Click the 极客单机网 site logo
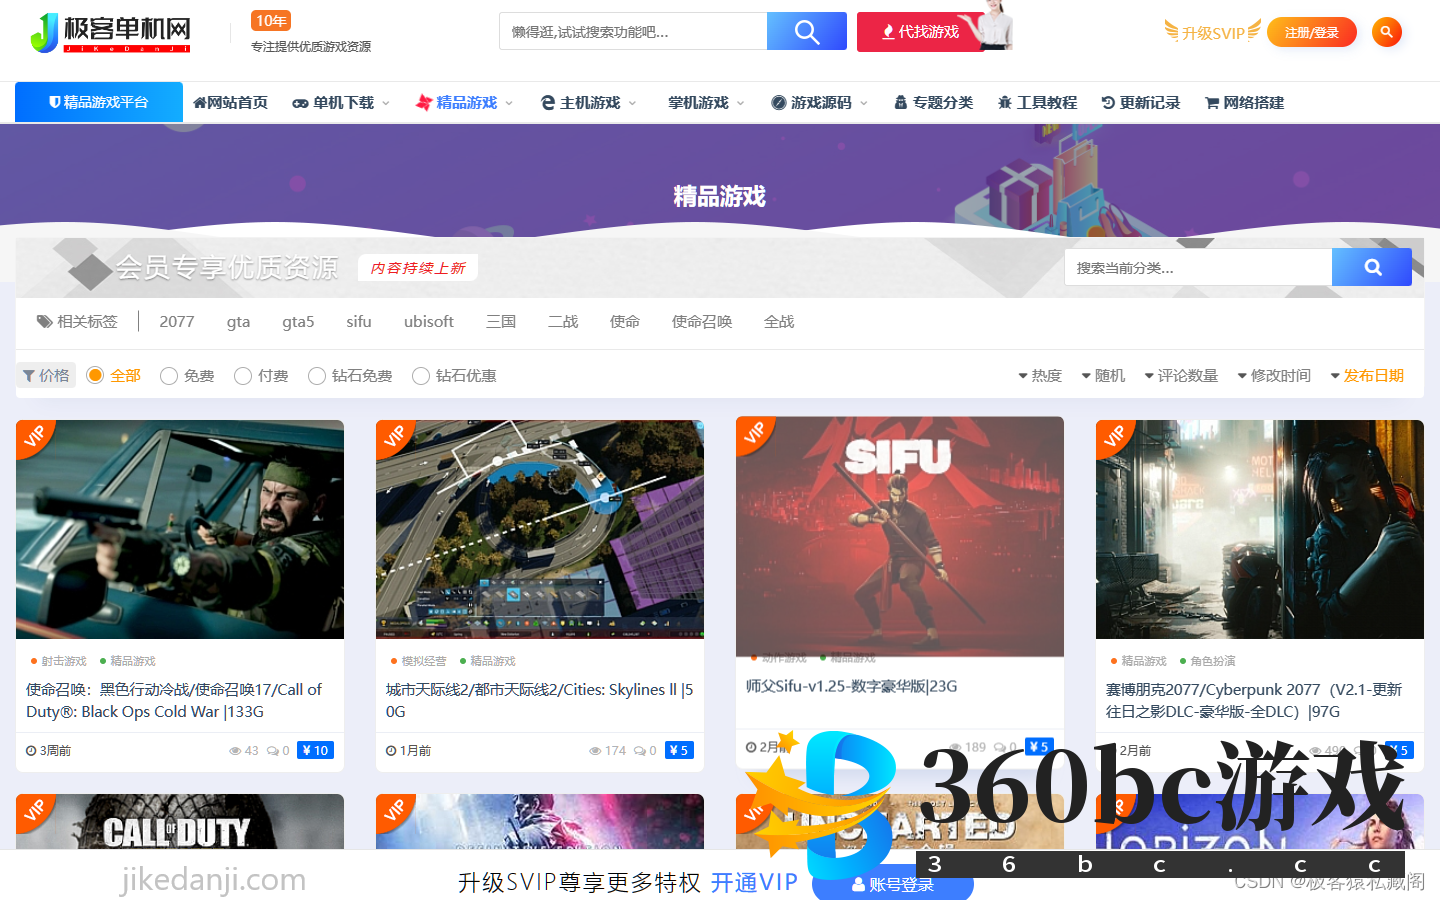 110,33
